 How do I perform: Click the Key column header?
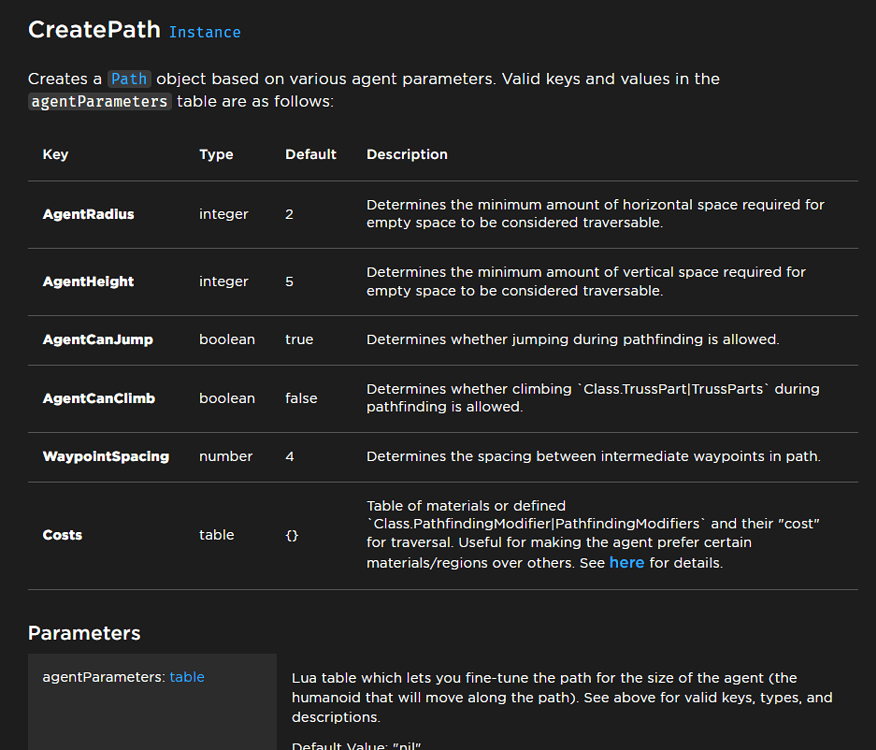[x=55, y=154]
